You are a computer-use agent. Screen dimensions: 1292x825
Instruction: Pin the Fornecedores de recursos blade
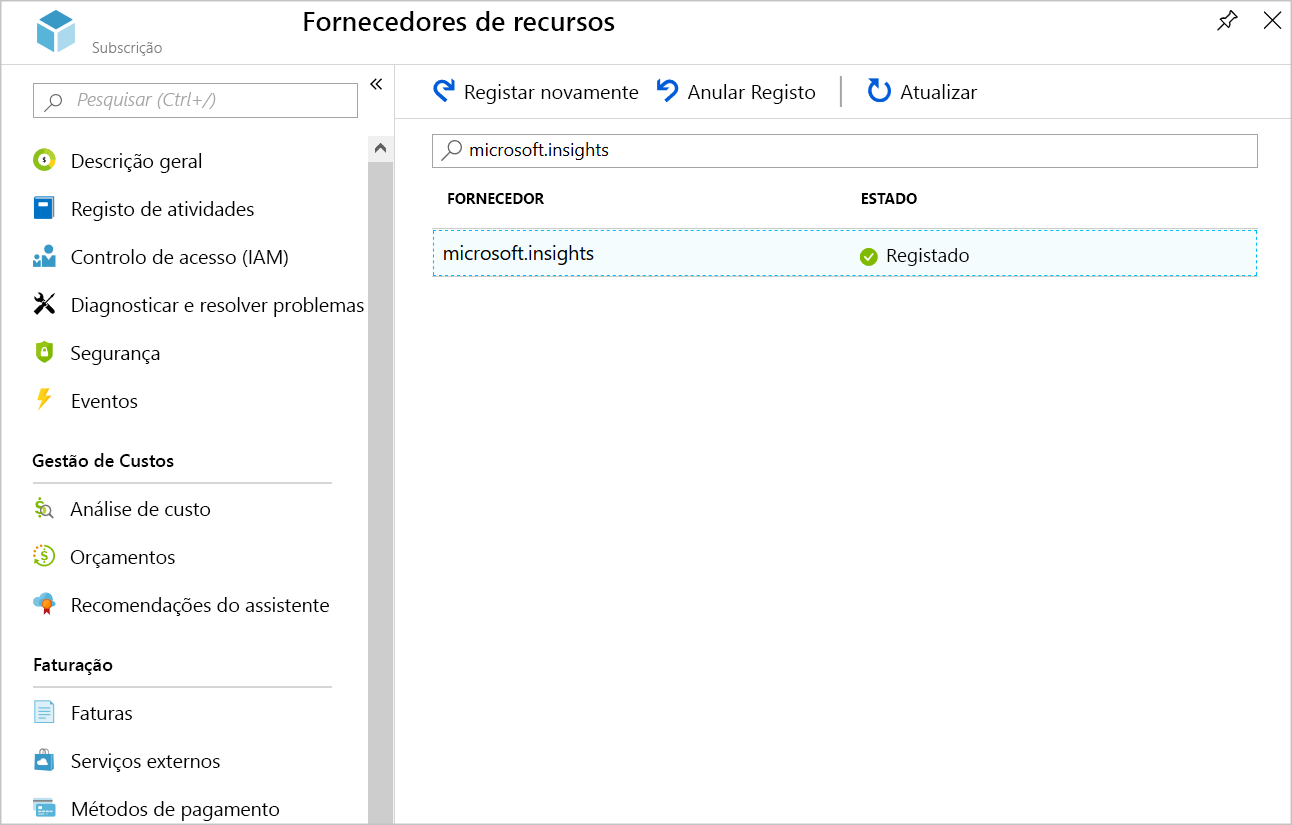(x=1227, y=21)
